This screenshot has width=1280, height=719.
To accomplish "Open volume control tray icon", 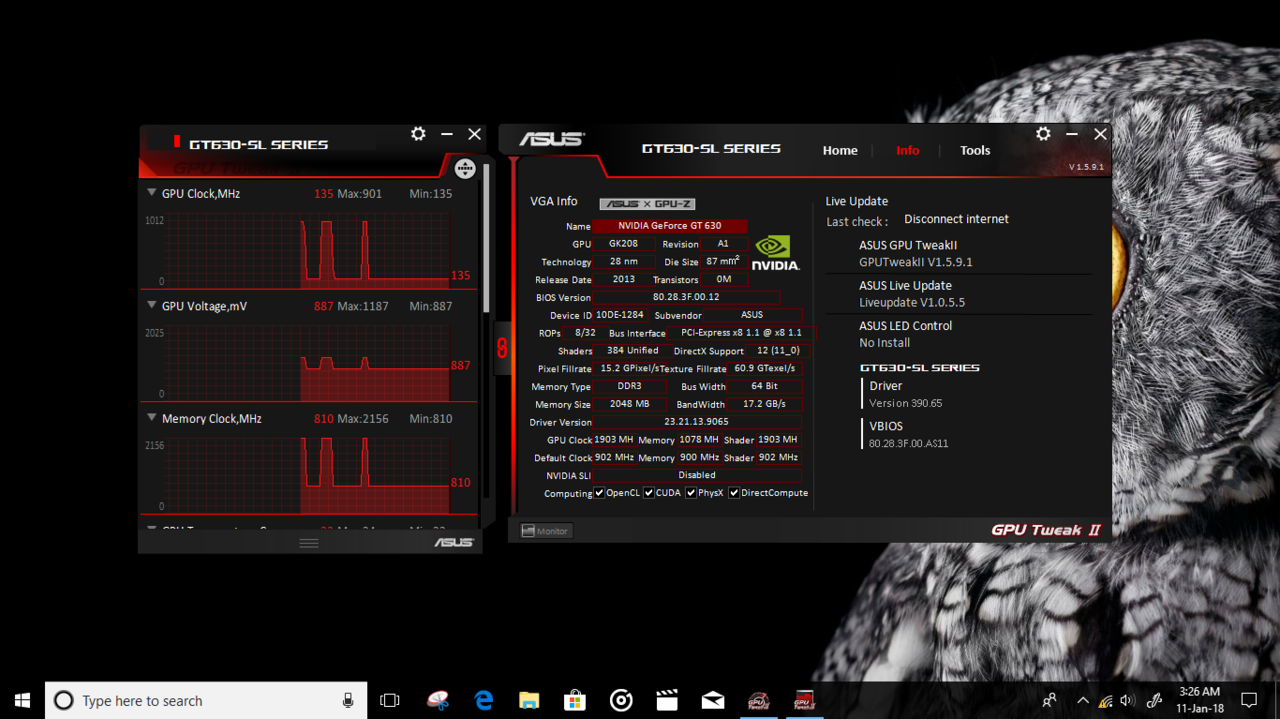I will pos(1128,701).
